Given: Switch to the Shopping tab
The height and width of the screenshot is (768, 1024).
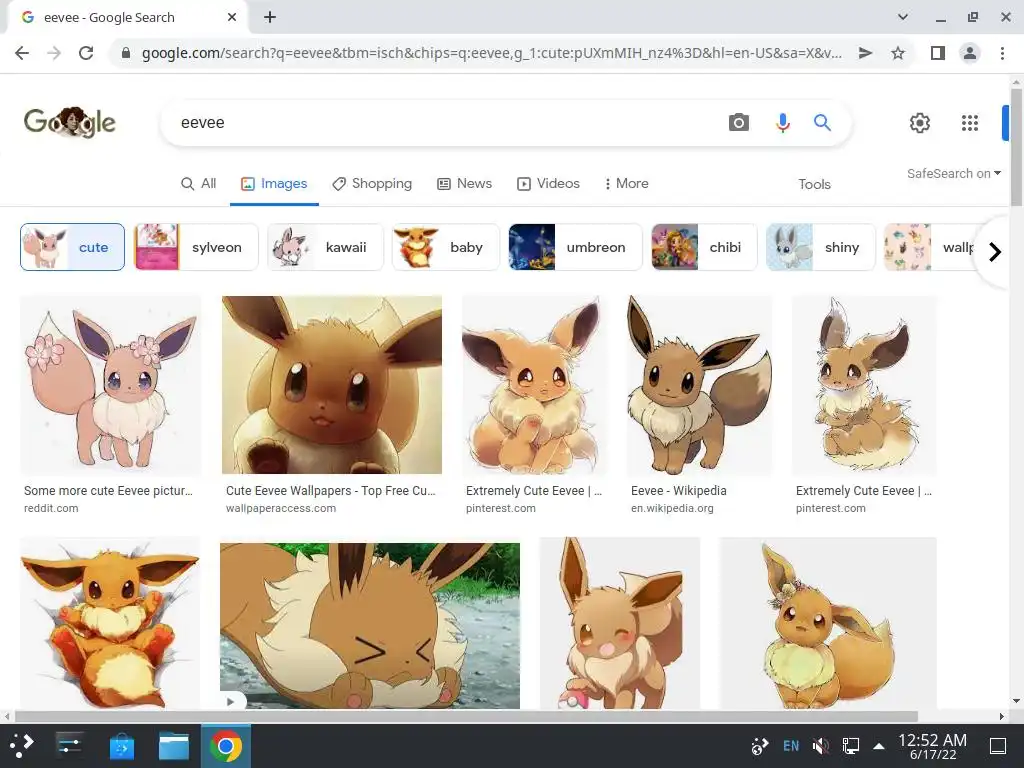Looking at the screenshot, I should click(x=372, y=184).
